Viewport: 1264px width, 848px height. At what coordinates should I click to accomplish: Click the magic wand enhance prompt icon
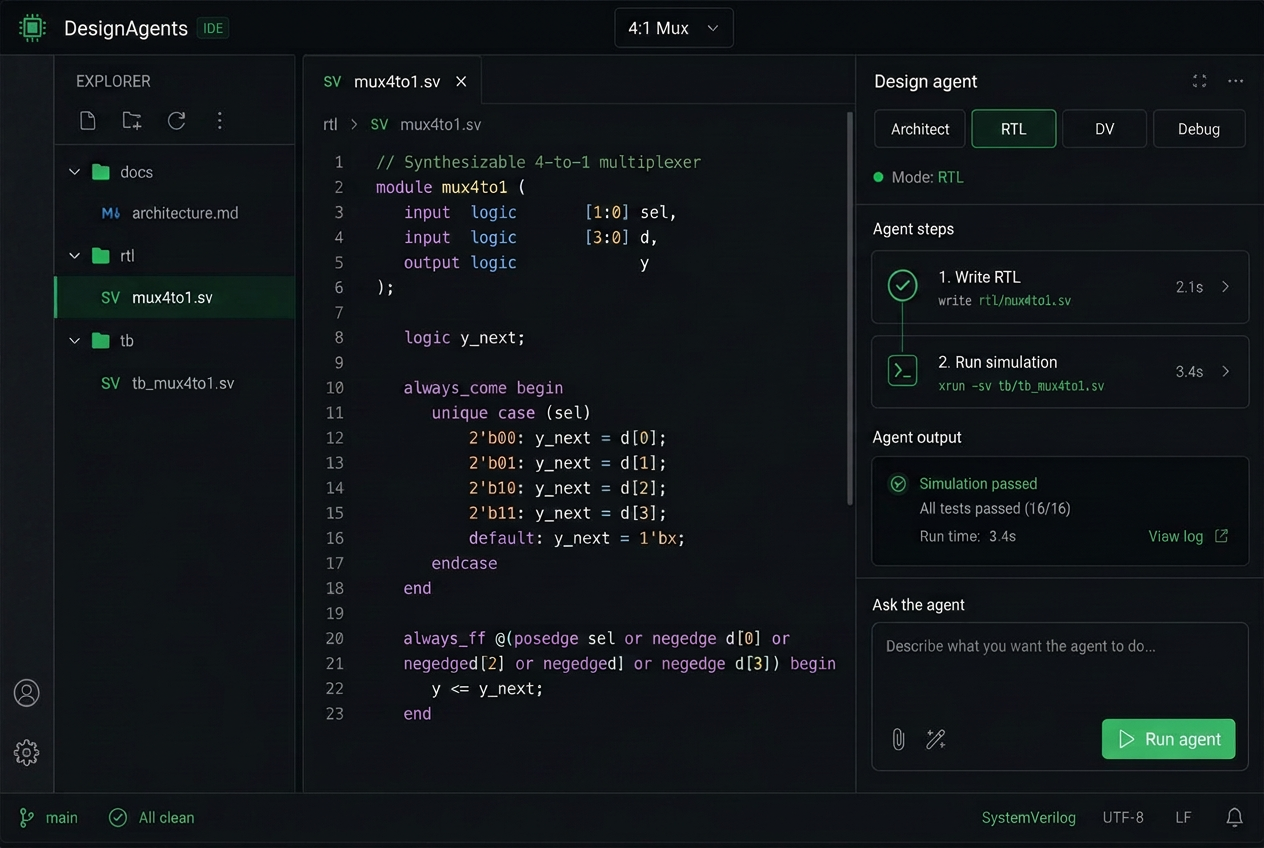(936, 739)
